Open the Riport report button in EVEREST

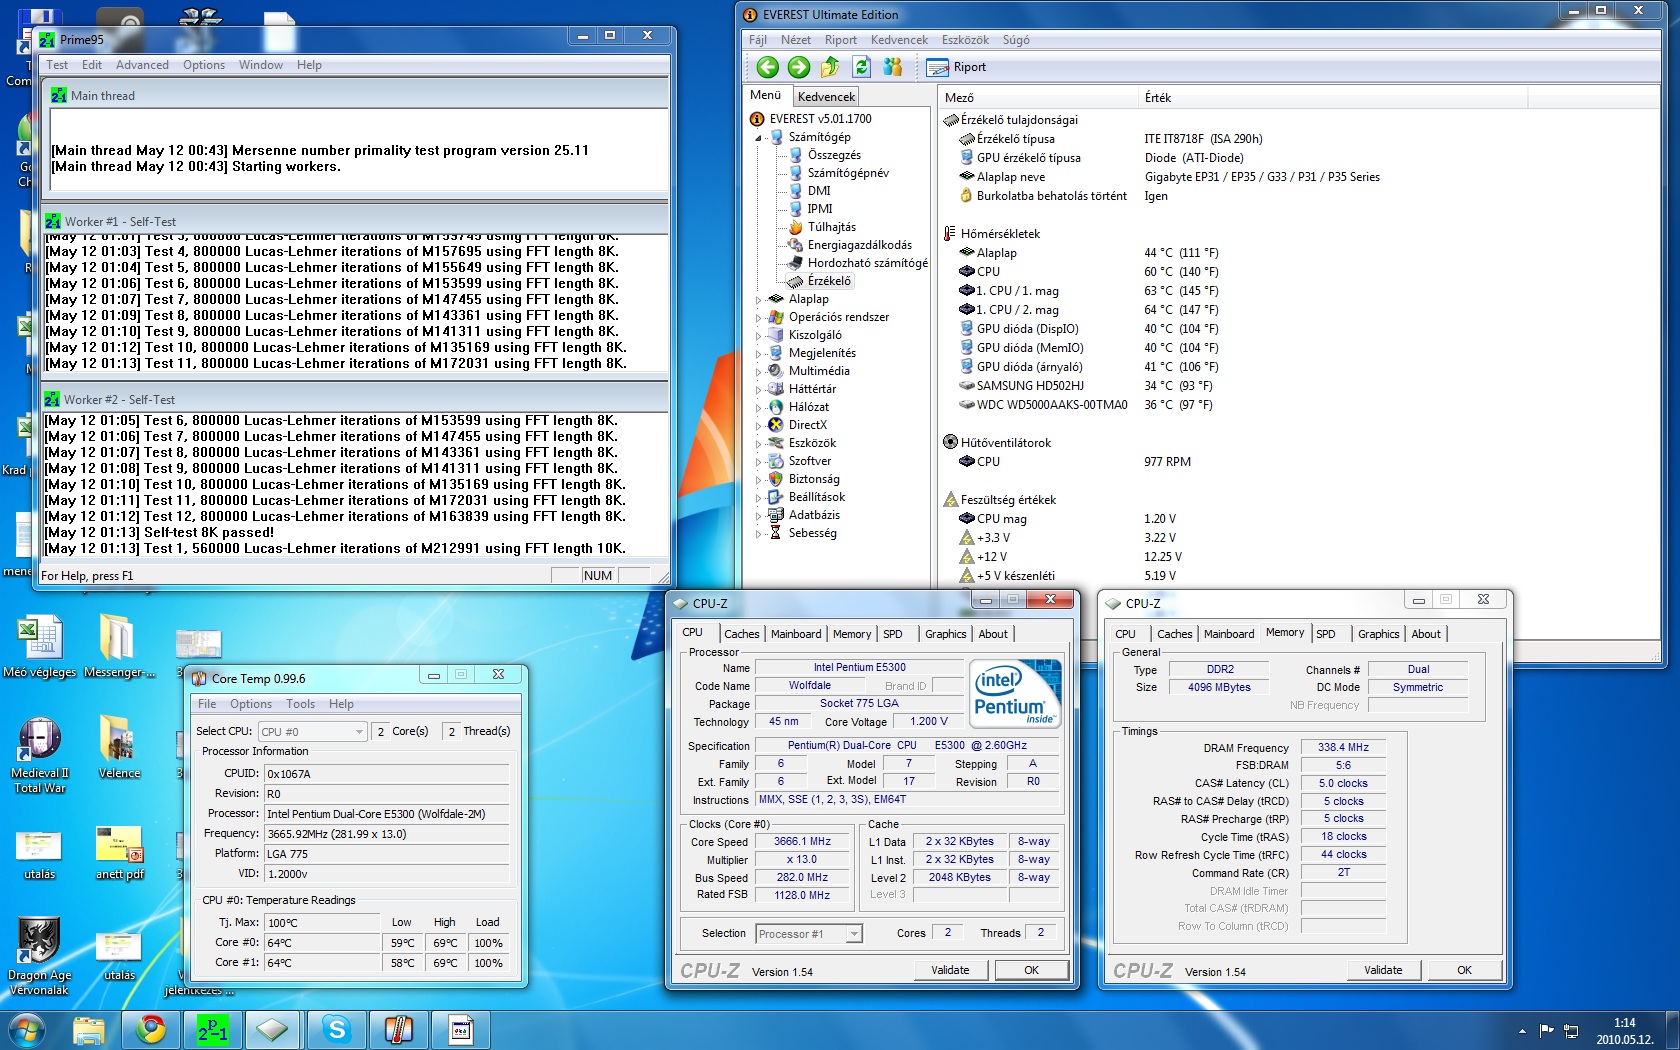957,67
